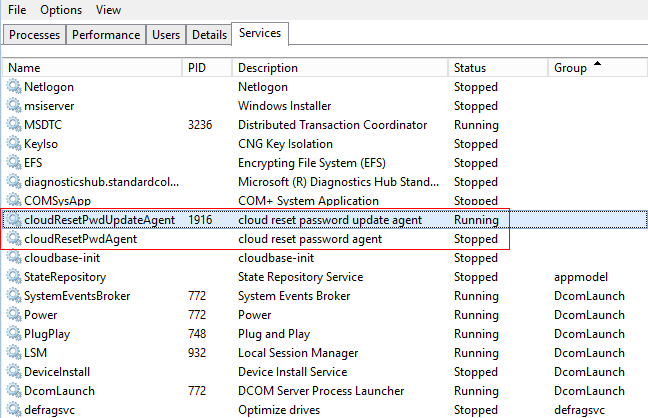648x418 pixels.
Task: Go to the Details tab
Action: [209, 35]
